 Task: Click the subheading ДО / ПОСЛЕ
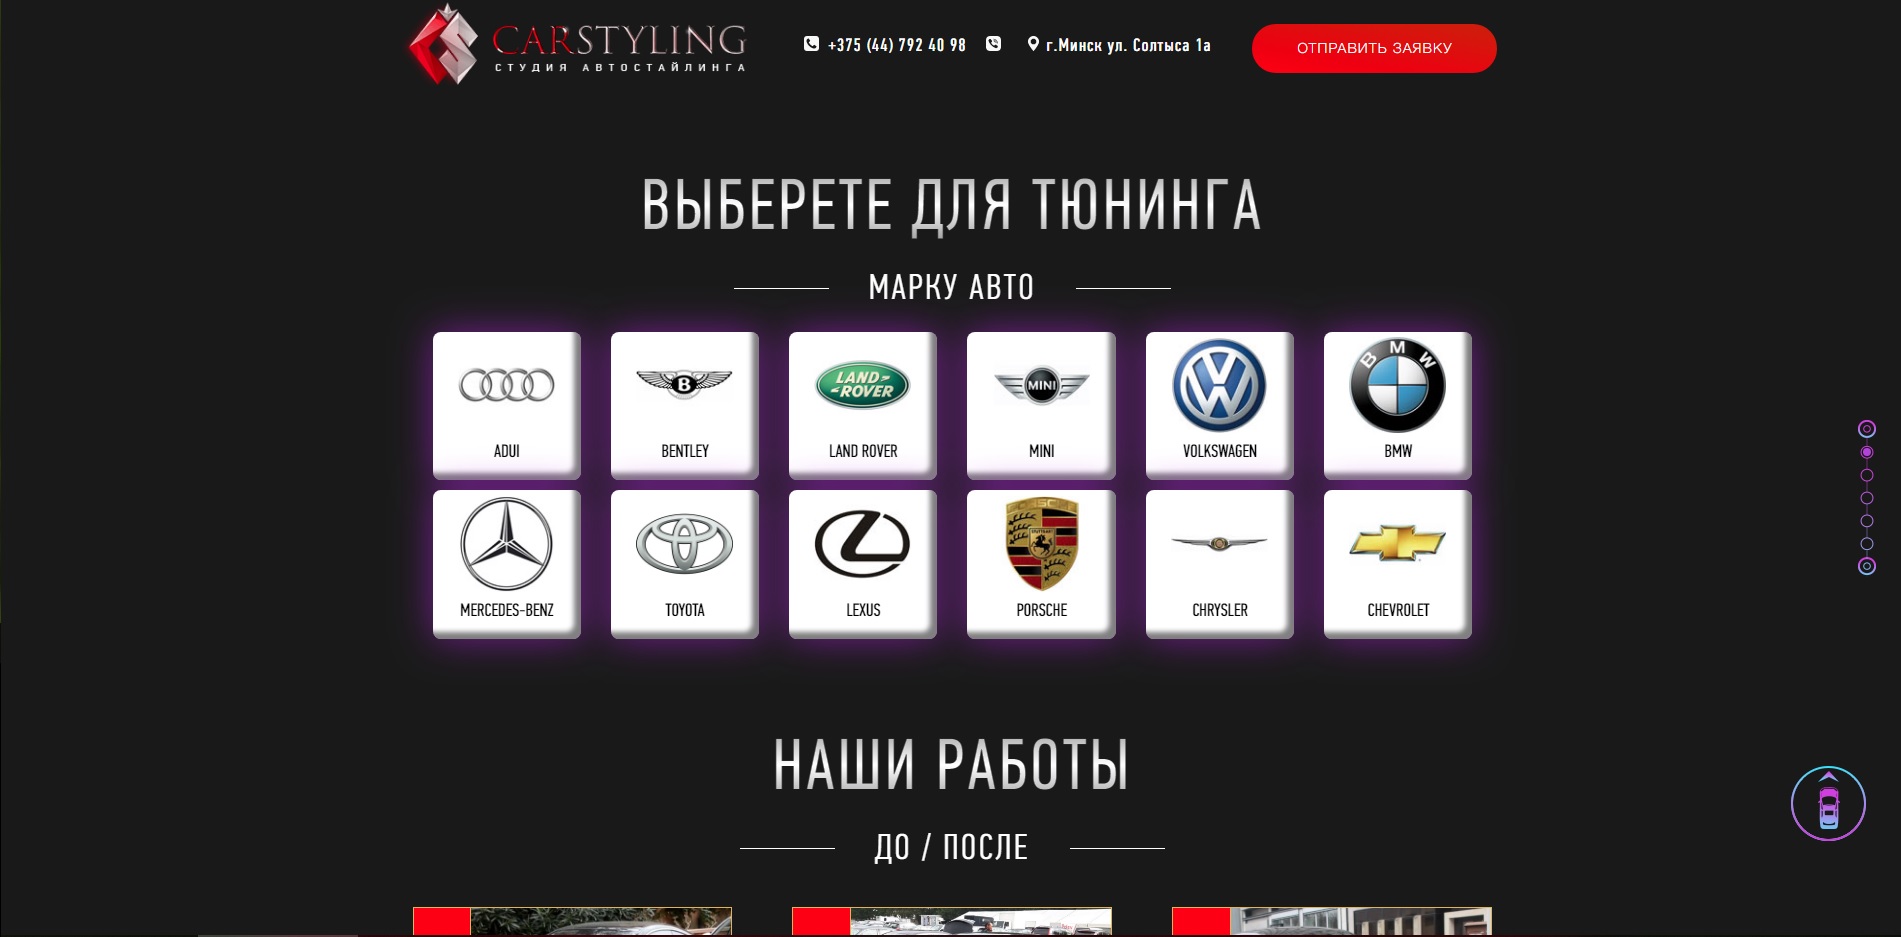click(x=951, y=847)
